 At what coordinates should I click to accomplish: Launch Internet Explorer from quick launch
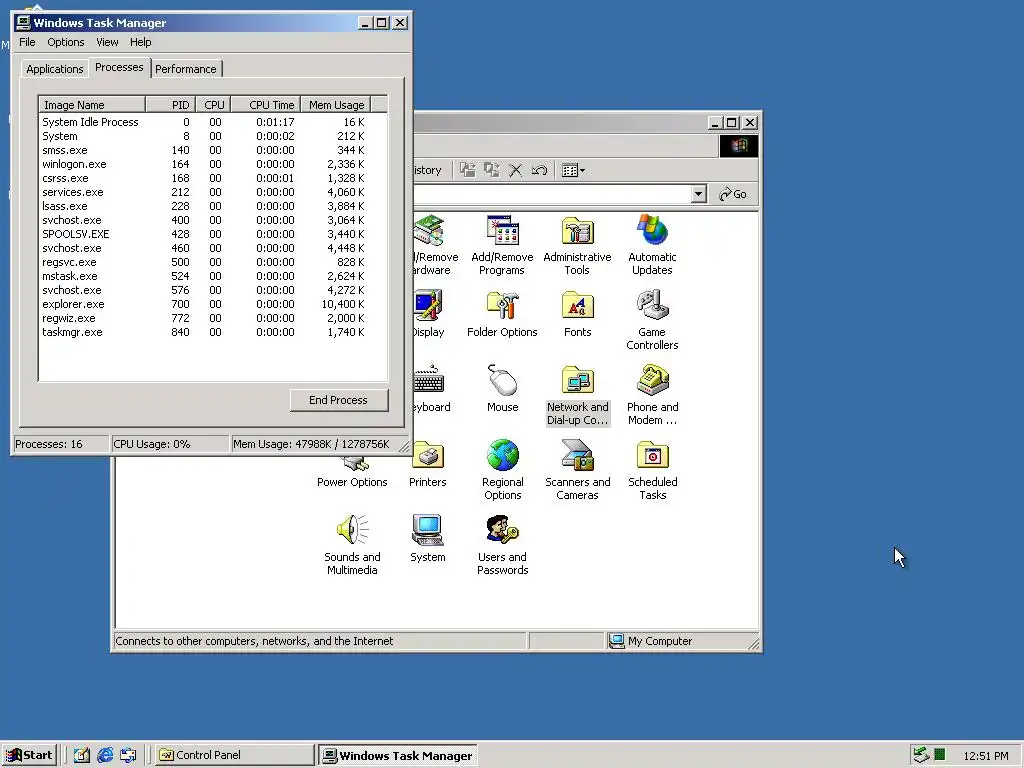coord(104,755)
